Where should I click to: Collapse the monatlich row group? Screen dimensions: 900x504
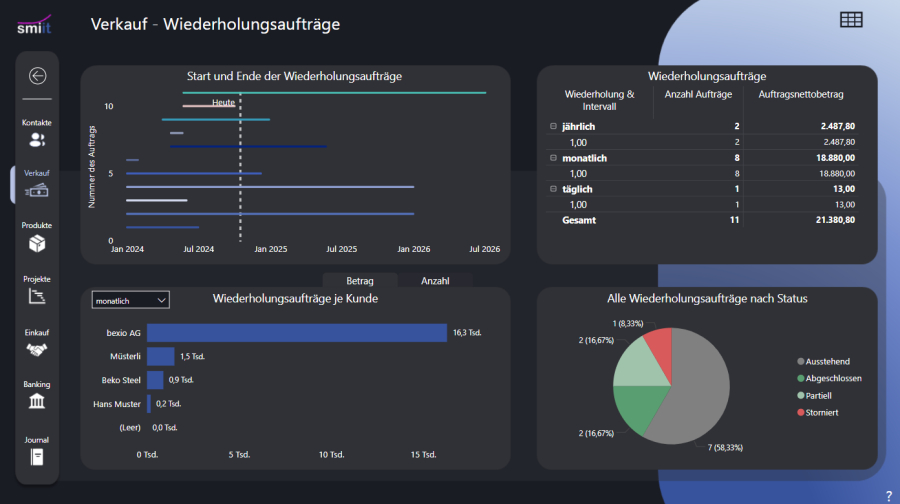coord(553,158)
